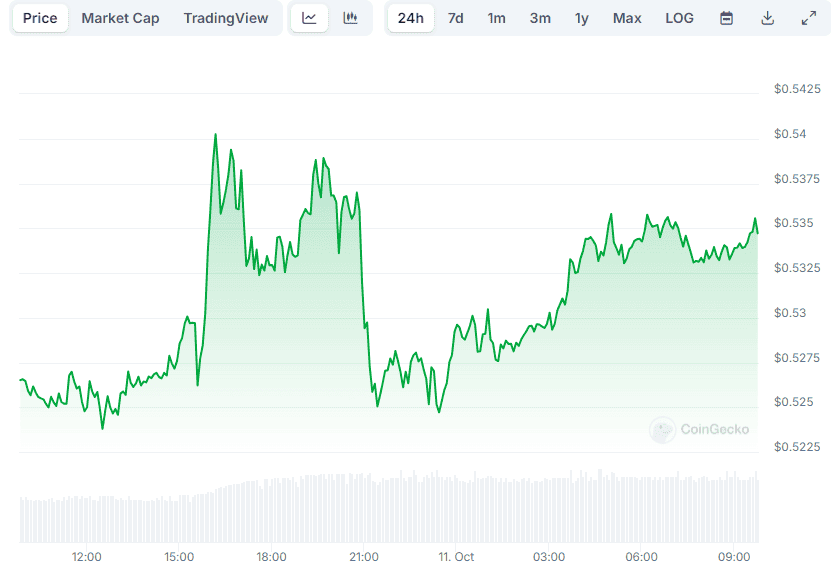Switch to TradingView tab
831x575 pixels.
226,18
